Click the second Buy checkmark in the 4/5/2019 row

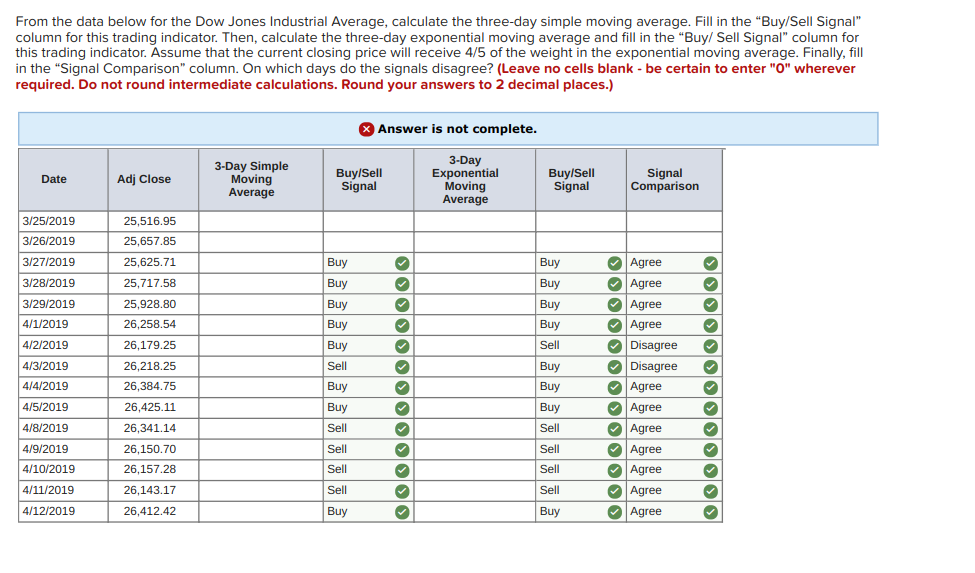[615, 408]
